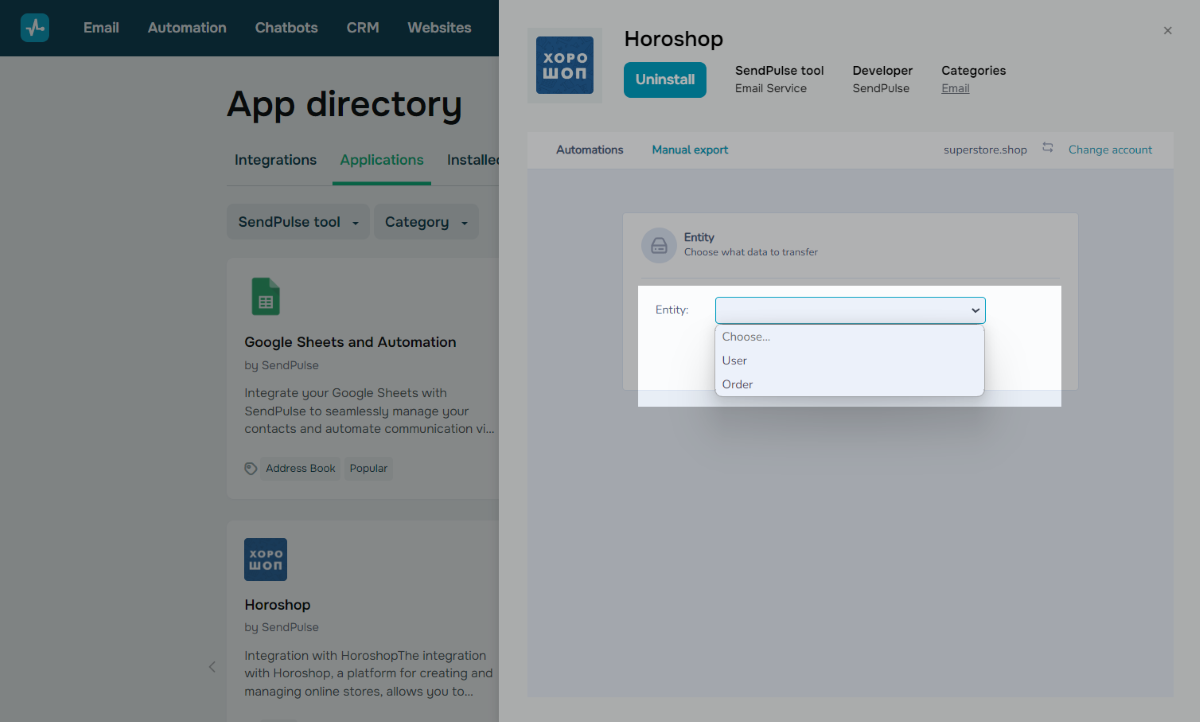This screenshot has width=1200, height=722.
Task: Click the Address Book tag
Action: pos(301,468)
